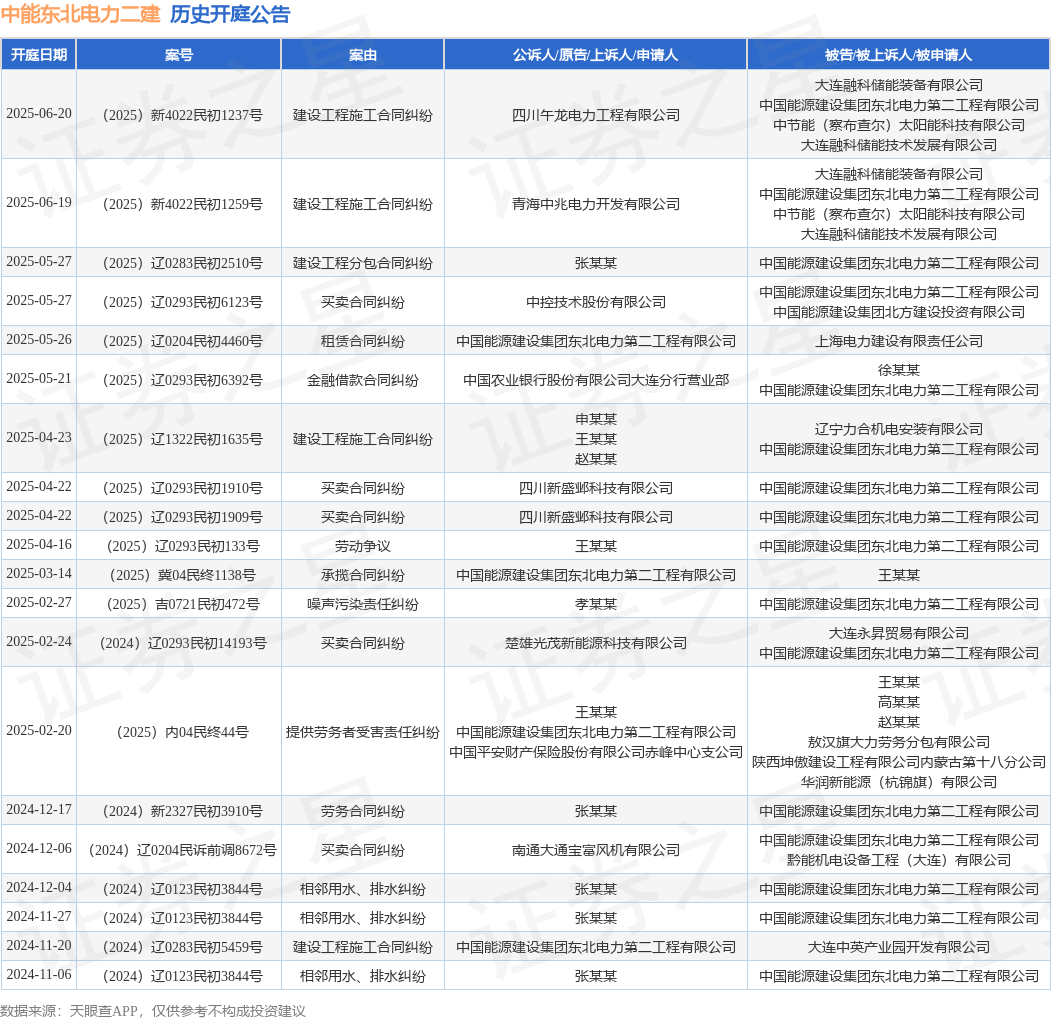Click cause 提供劳务者受害责任纠纷
The width and height of the screenshot is (1051, 1020).
[x=363, y=732]
